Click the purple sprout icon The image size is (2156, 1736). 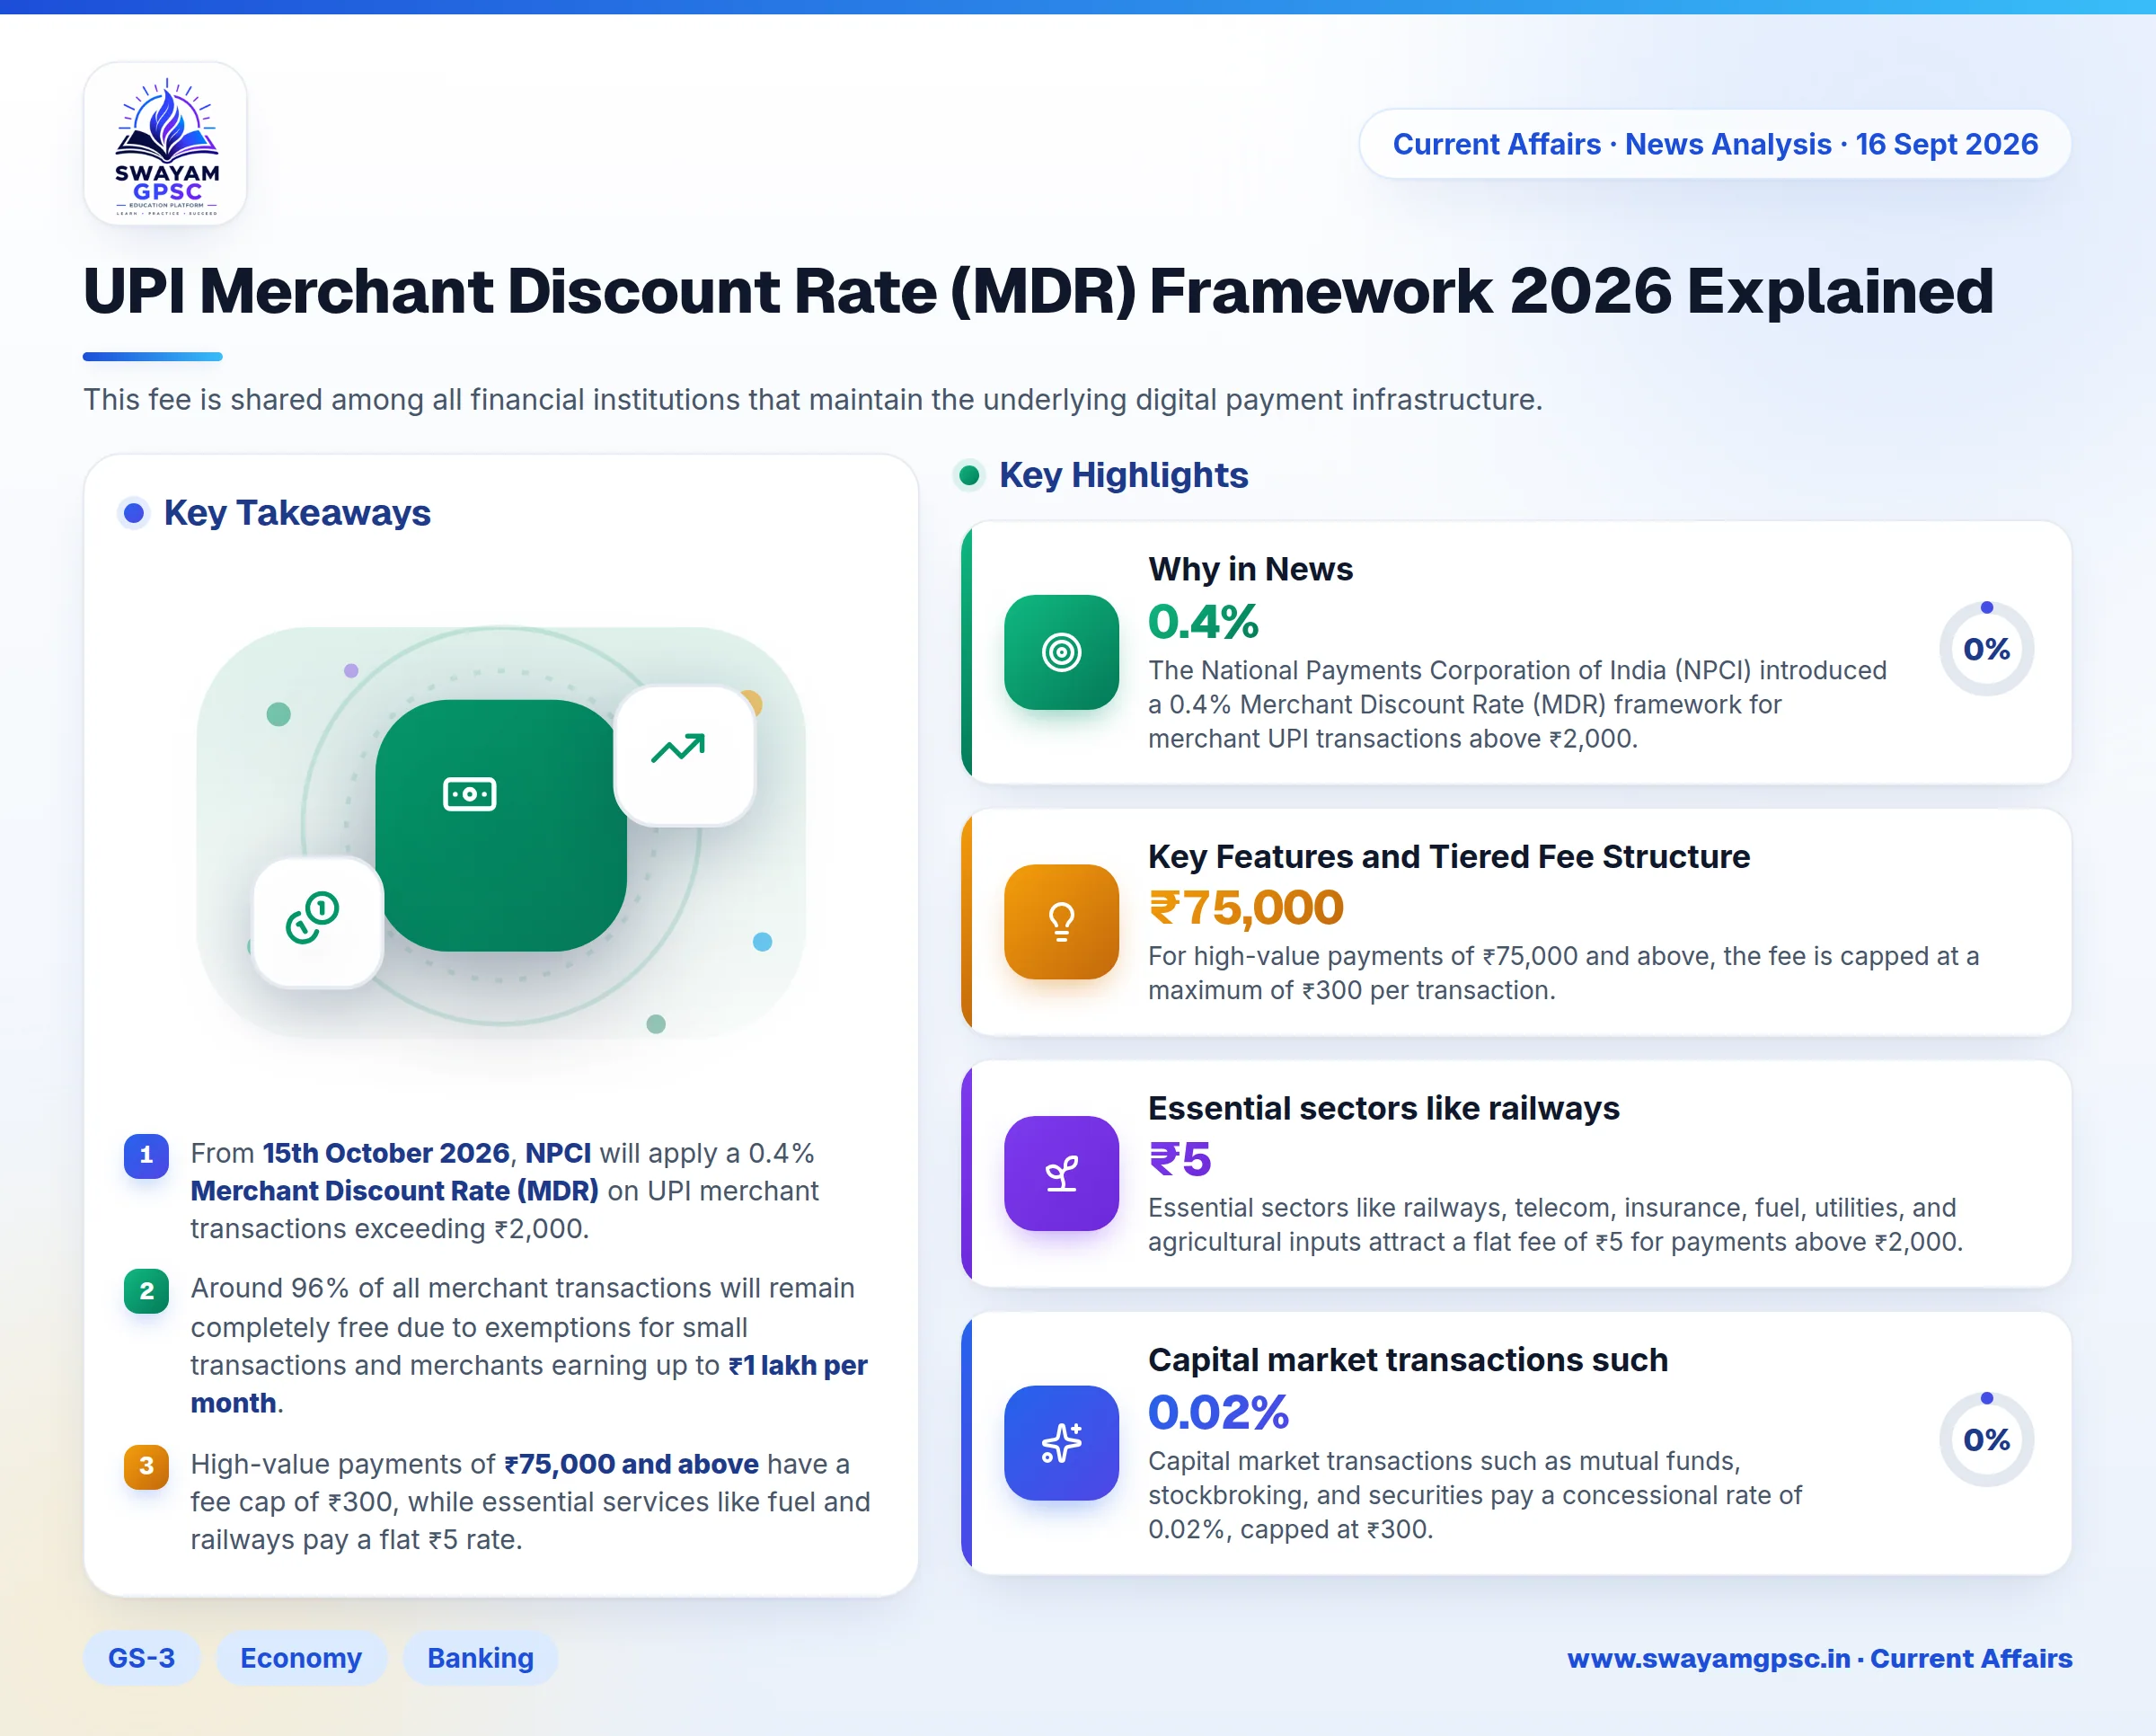pos(1061,1173)
